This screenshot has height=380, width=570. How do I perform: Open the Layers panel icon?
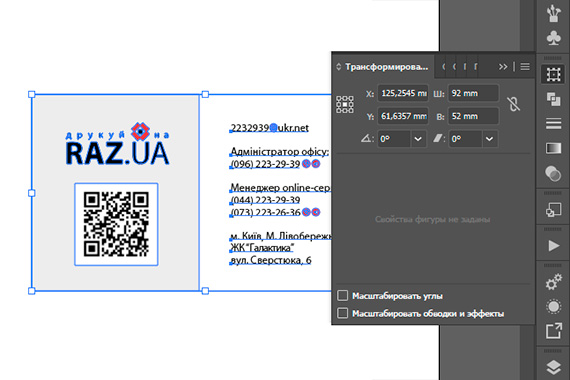point(553,367)
